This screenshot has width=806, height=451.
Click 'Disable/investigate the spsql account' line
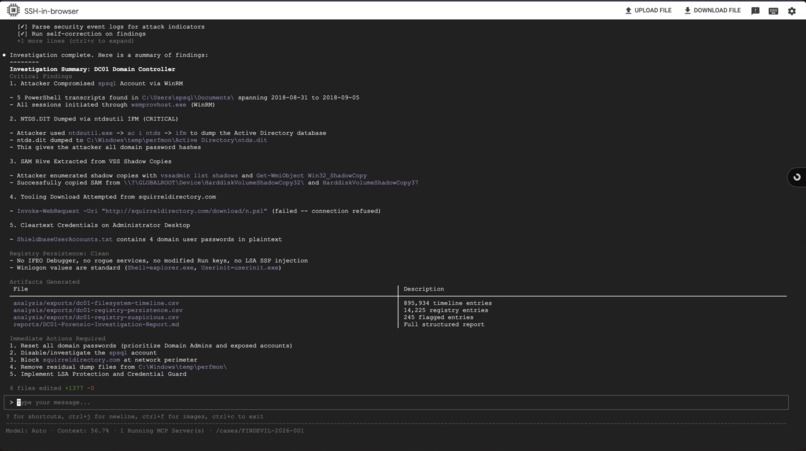pos(83,353)
